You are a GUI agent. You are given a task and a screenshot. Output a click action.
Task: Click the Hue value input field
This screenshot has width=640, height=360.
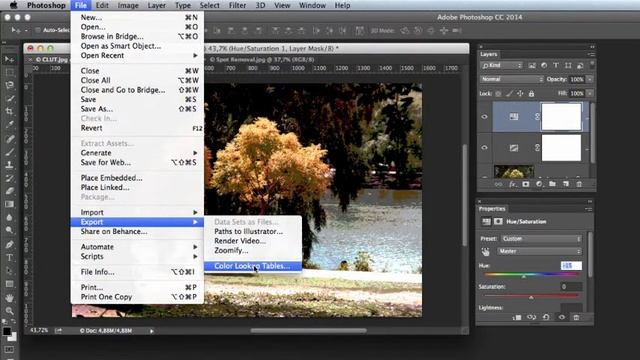(571, 266)
